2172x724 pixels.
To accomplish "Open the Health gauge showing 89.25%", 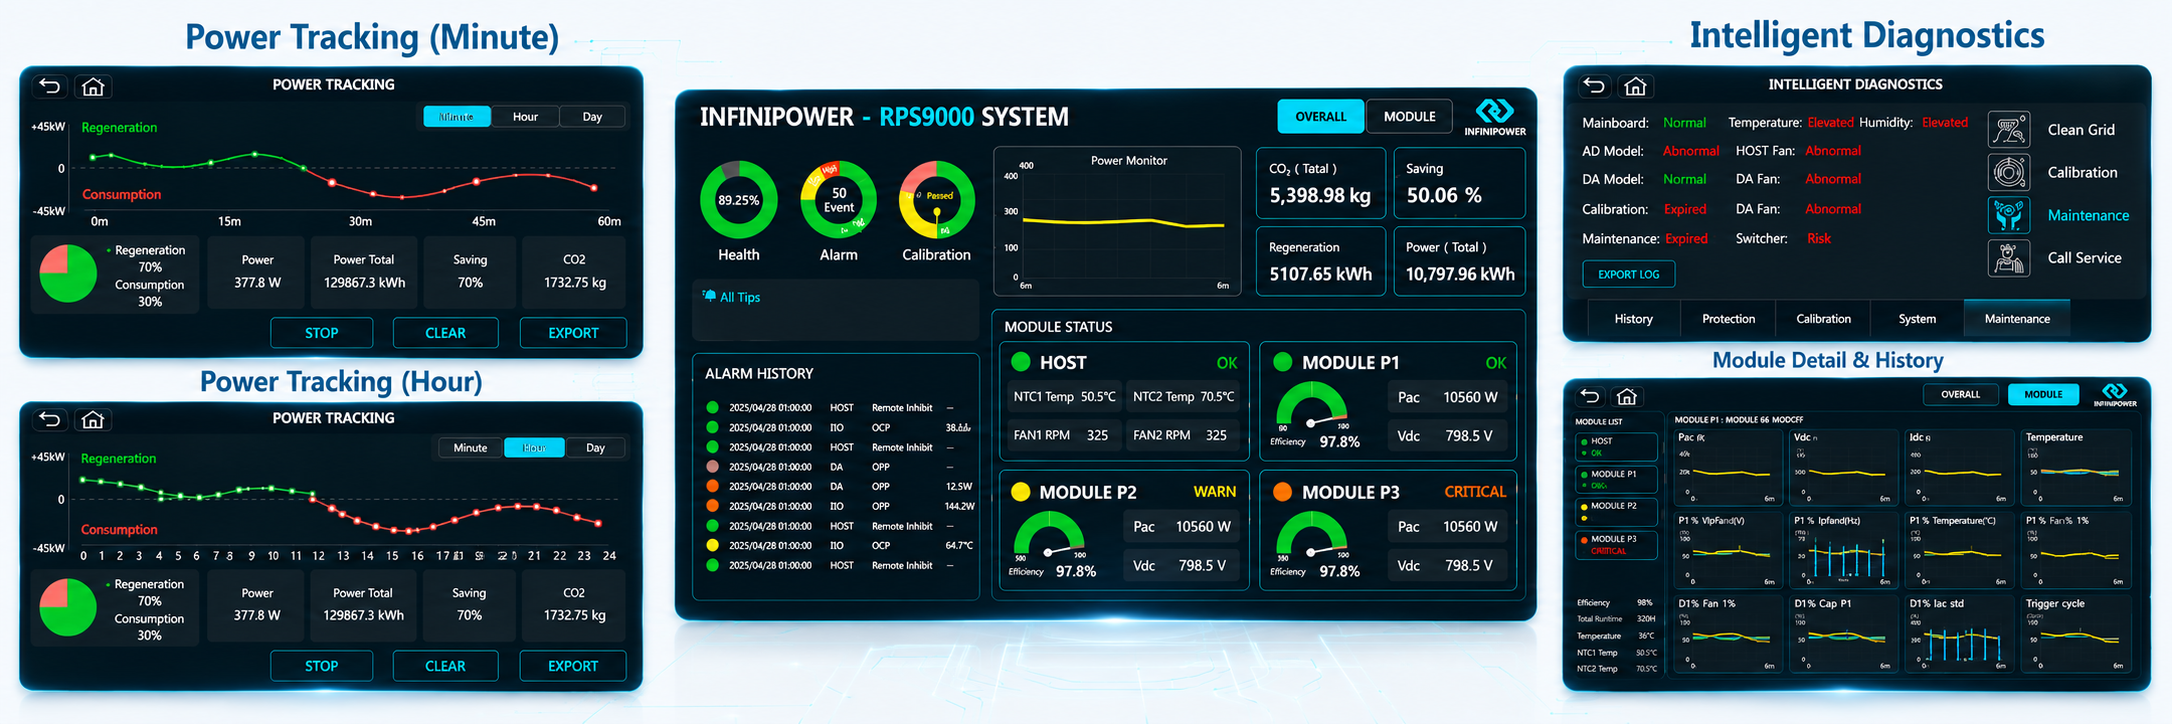I will (x=738, y=200).
